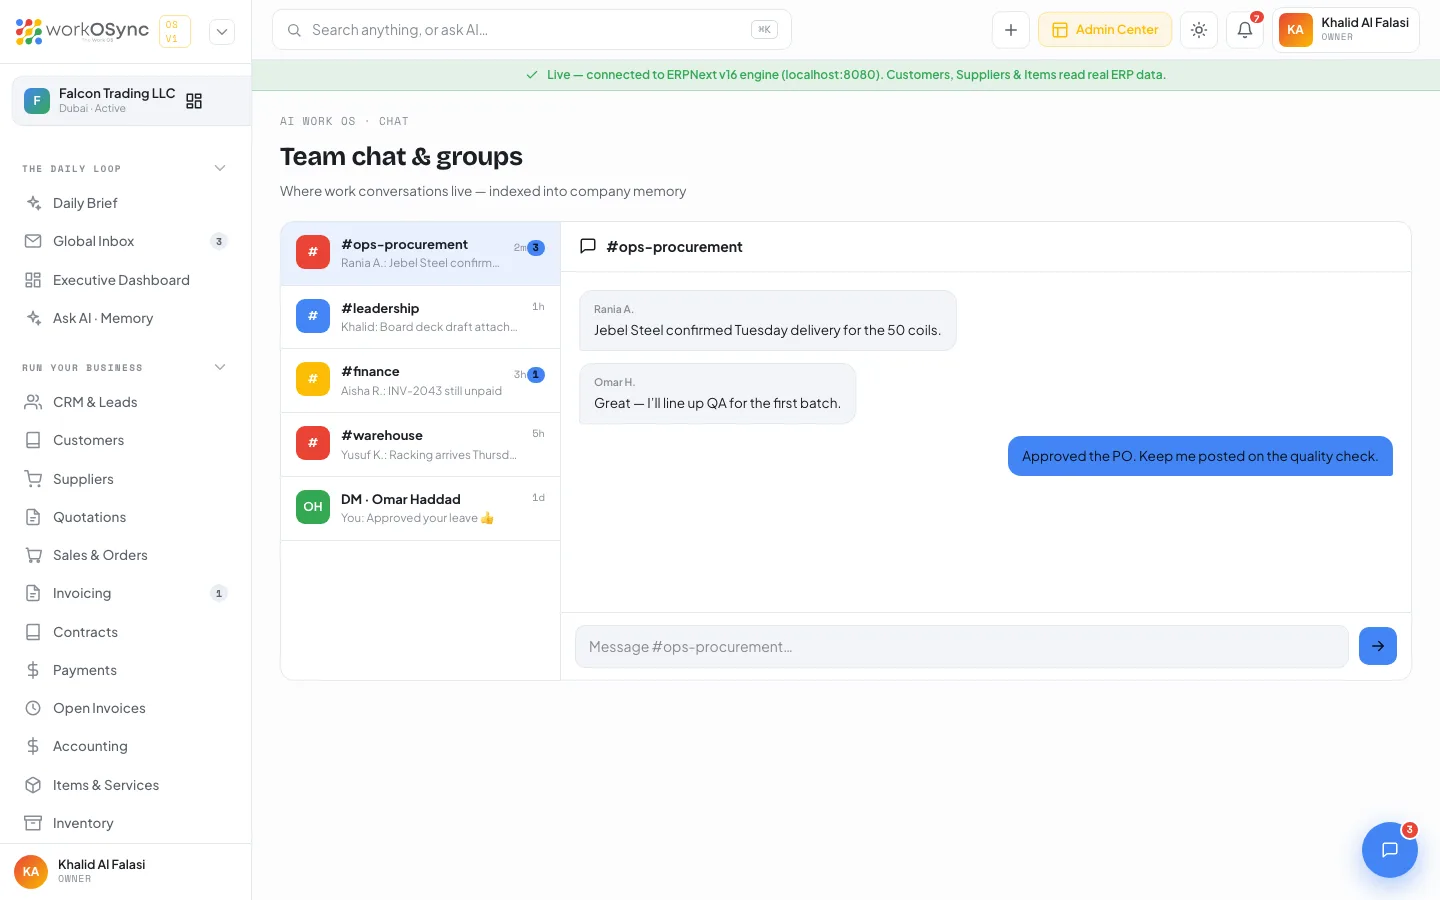Click the ⌘K shortcut badge in search
Image resolution: width=1440 pixels, height=900 pixels.
(764, 30)
